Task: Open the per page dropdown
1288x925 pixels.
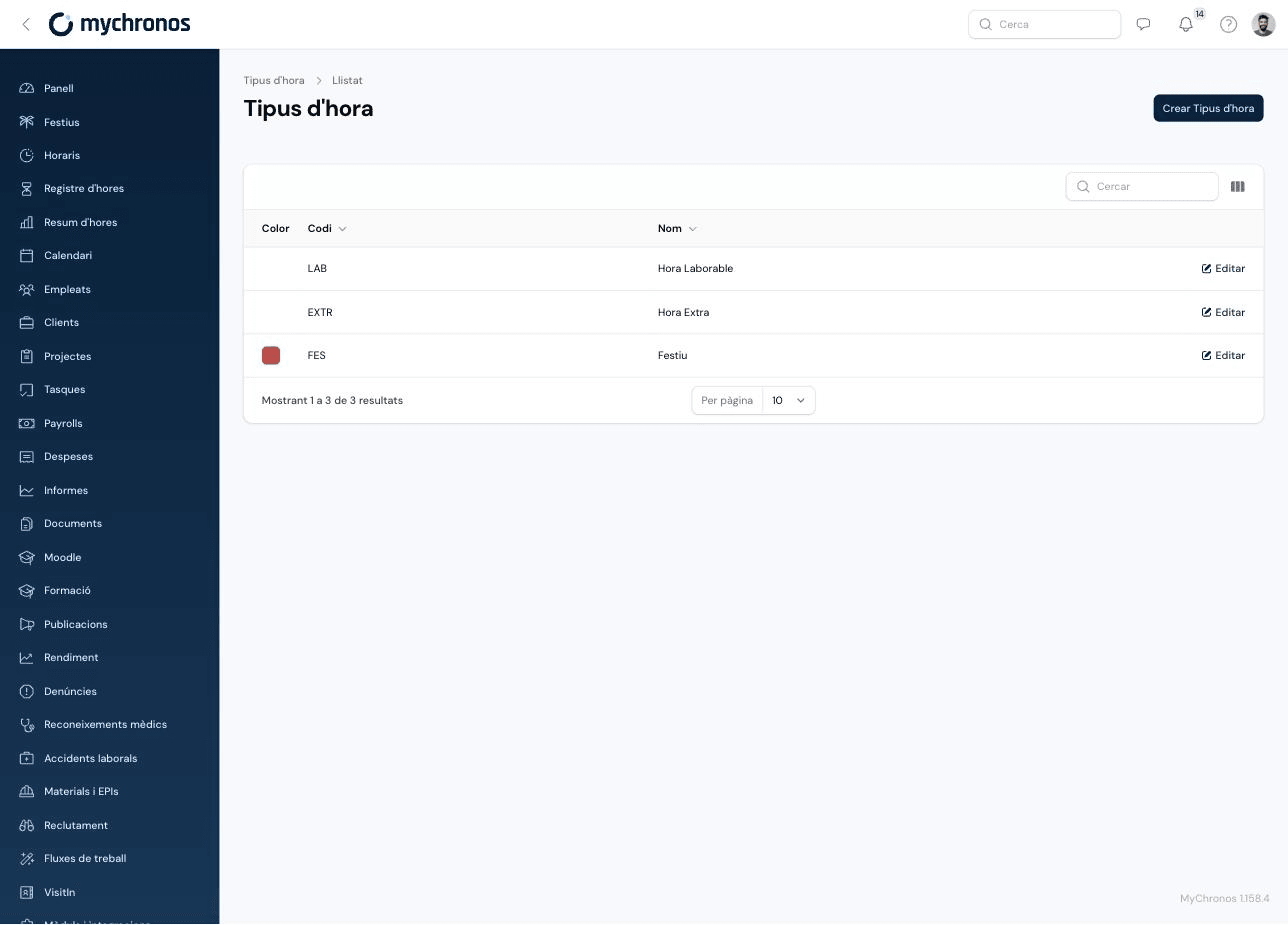Action: 789,400
